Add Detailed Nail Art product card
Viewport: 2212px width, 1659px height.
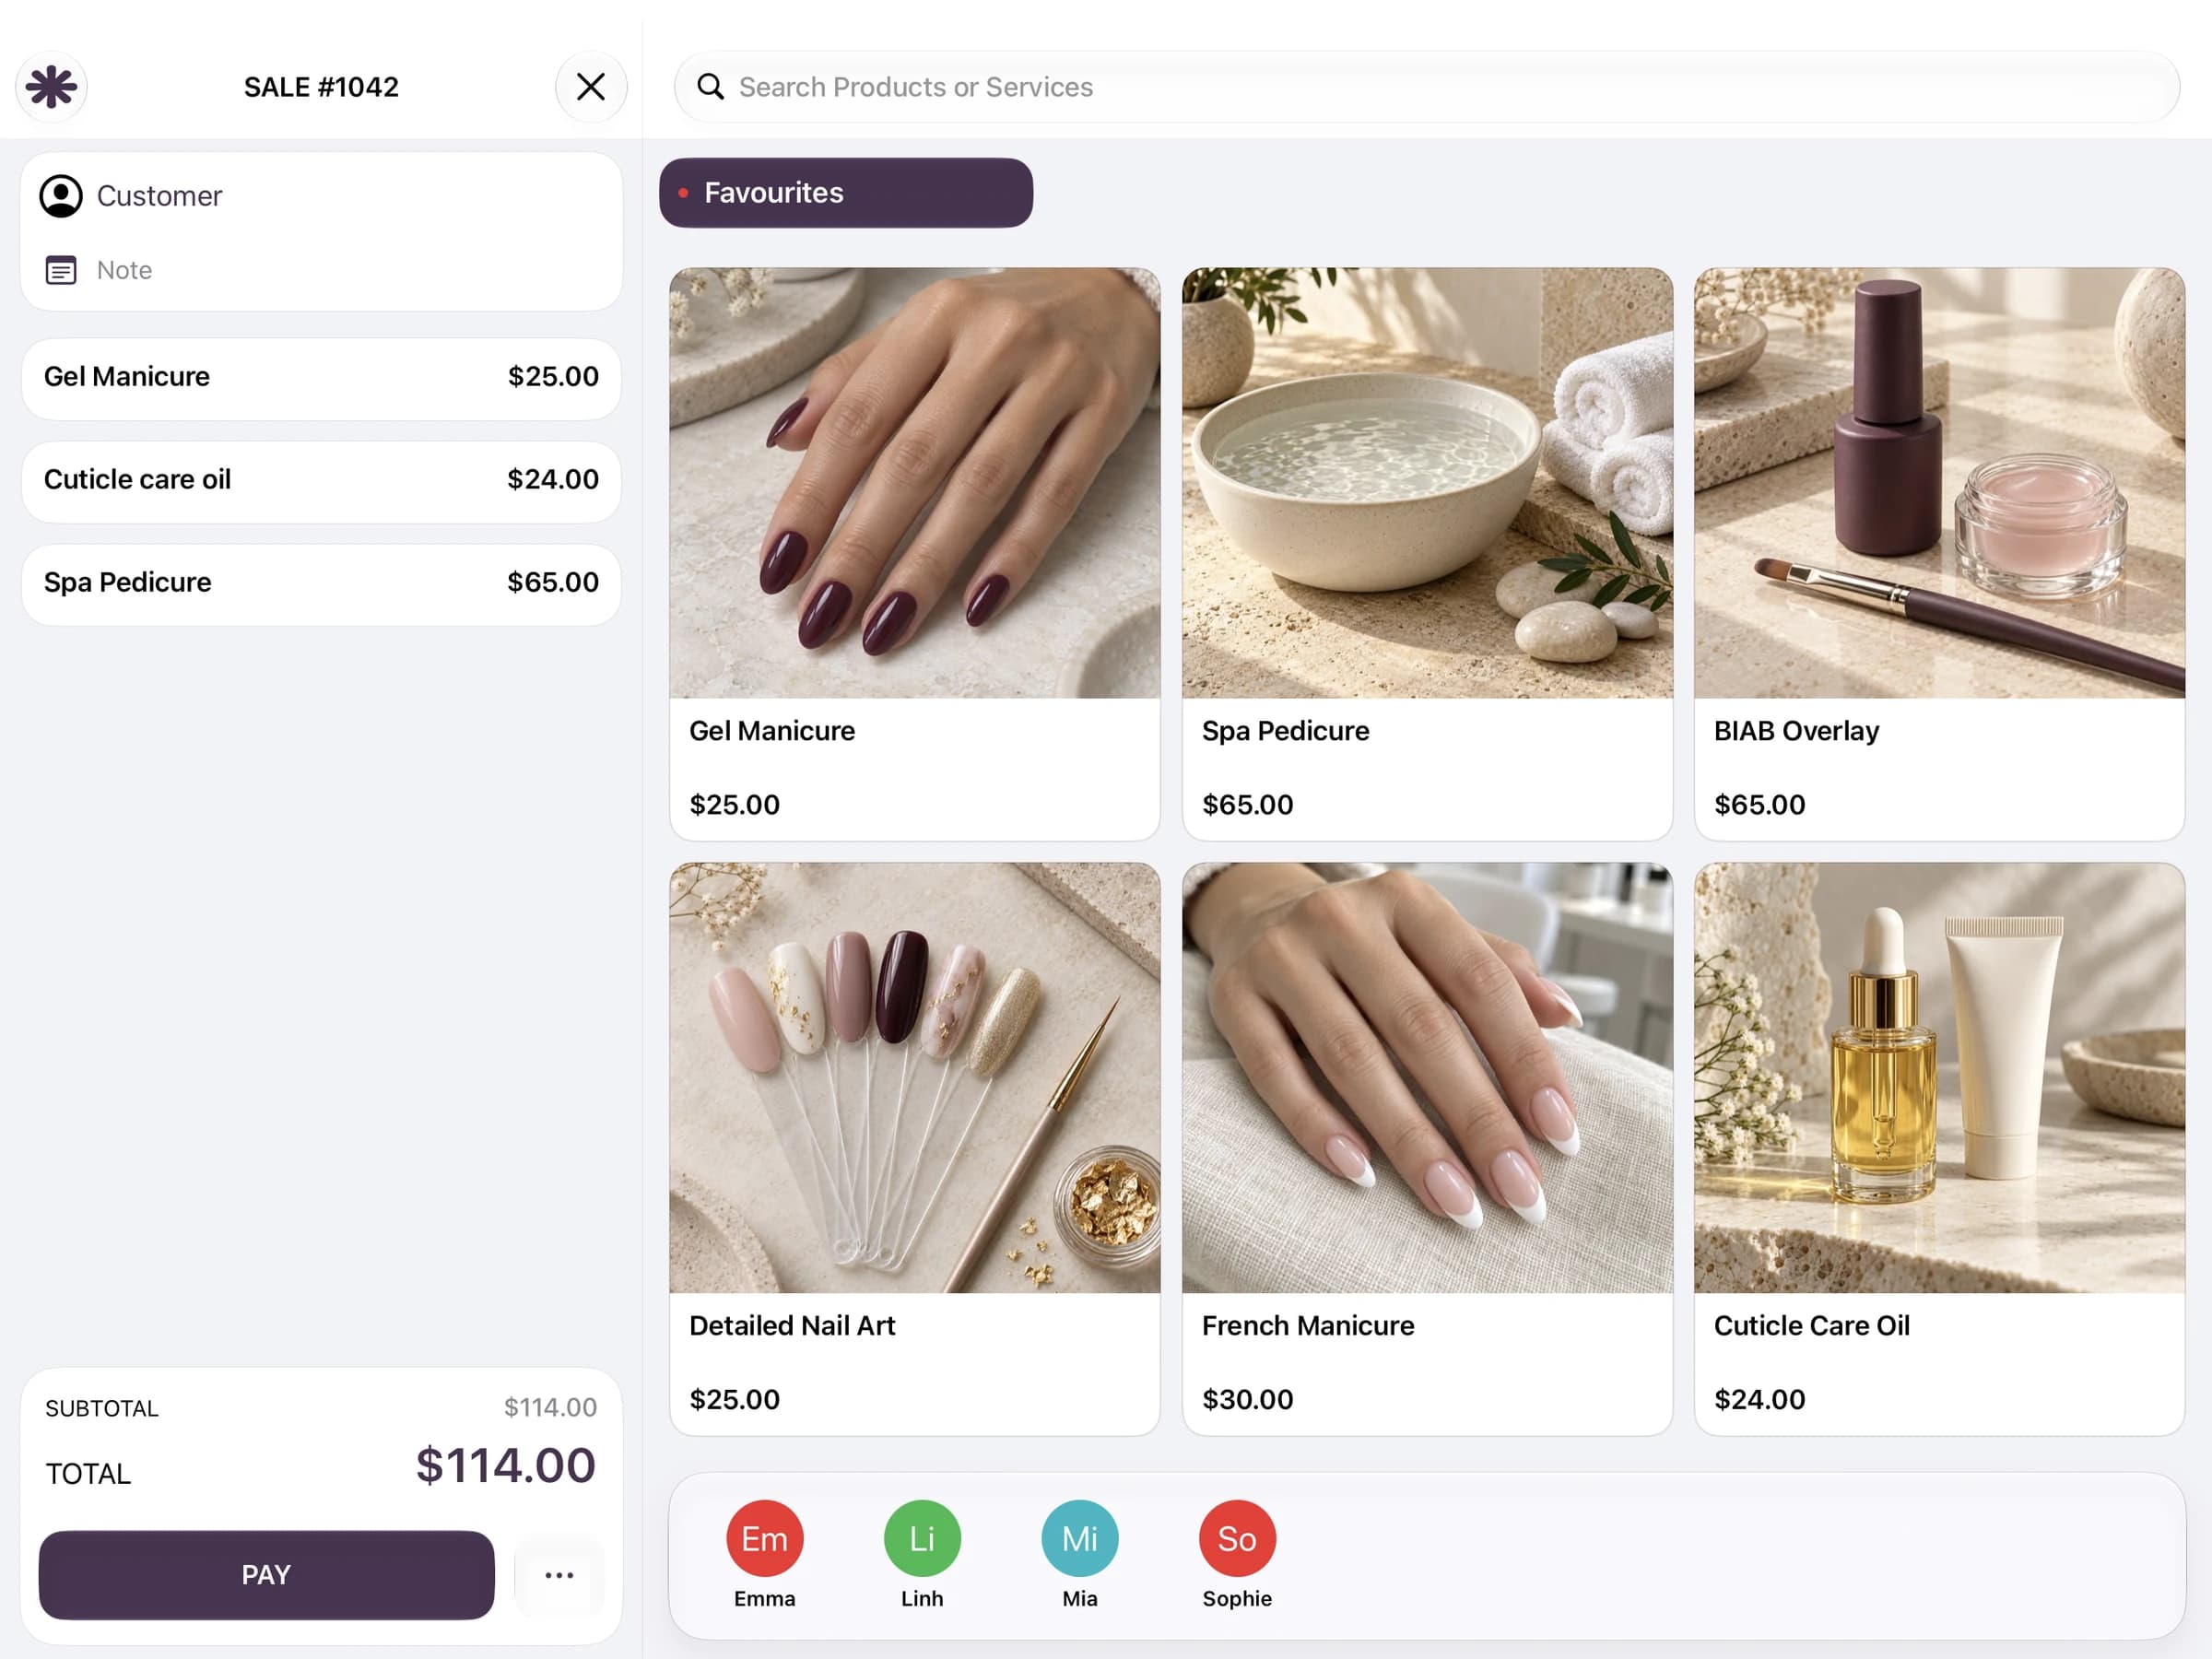tap(915, 1149)
